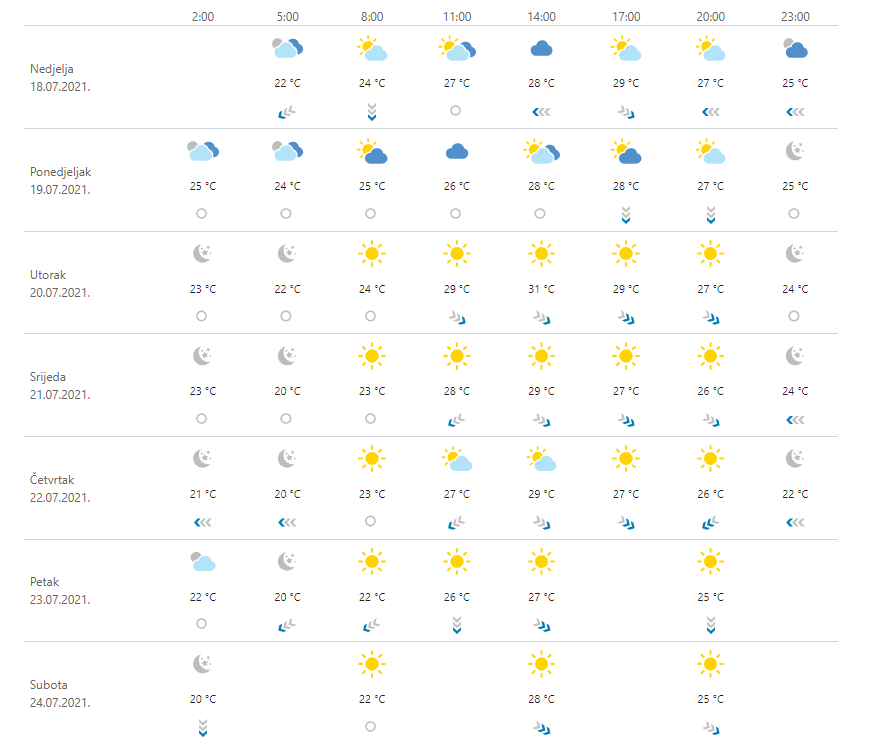Select the Srijeda 21.07.2021. row label
873x741 pixels.
click(x=61, y=385)
